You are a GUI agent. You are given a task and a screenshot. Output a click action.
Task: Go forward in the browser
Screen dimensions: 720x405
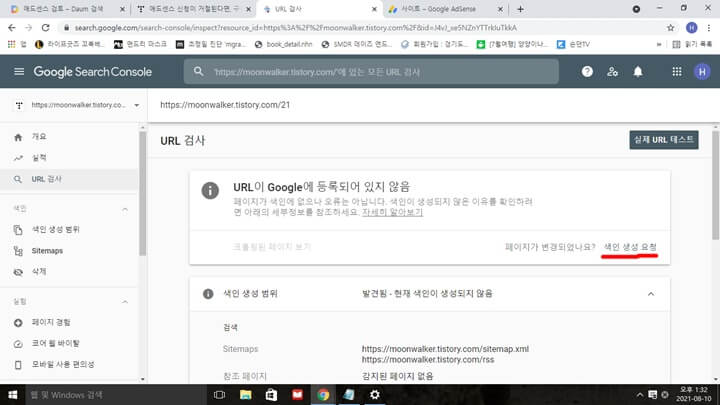(x=28, y=28)
